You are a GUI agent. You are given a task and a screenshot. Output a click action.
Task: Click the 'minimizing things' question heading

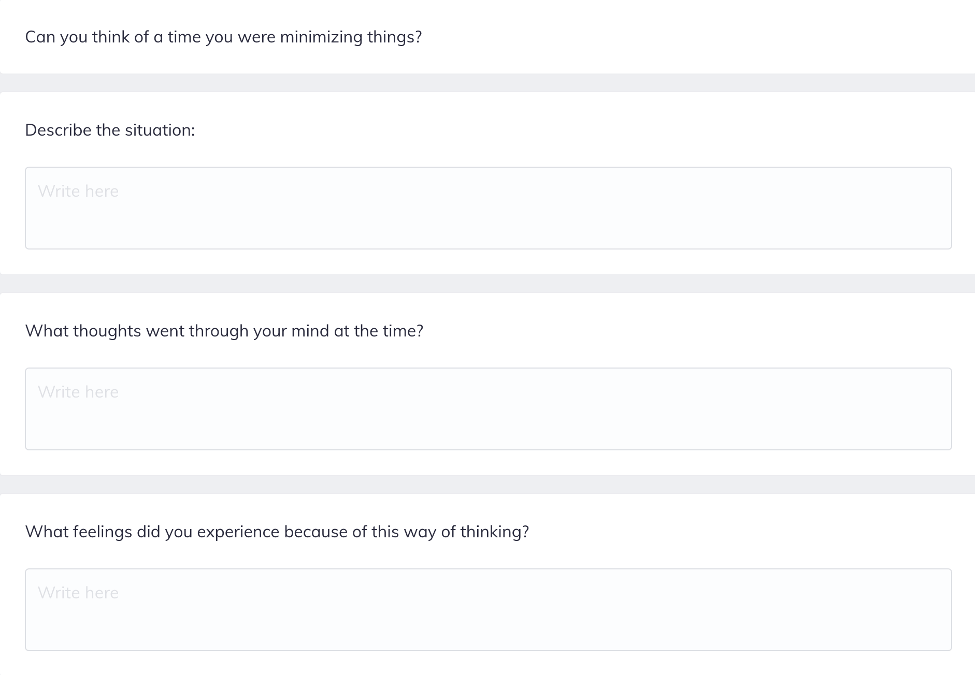[223, 38]
